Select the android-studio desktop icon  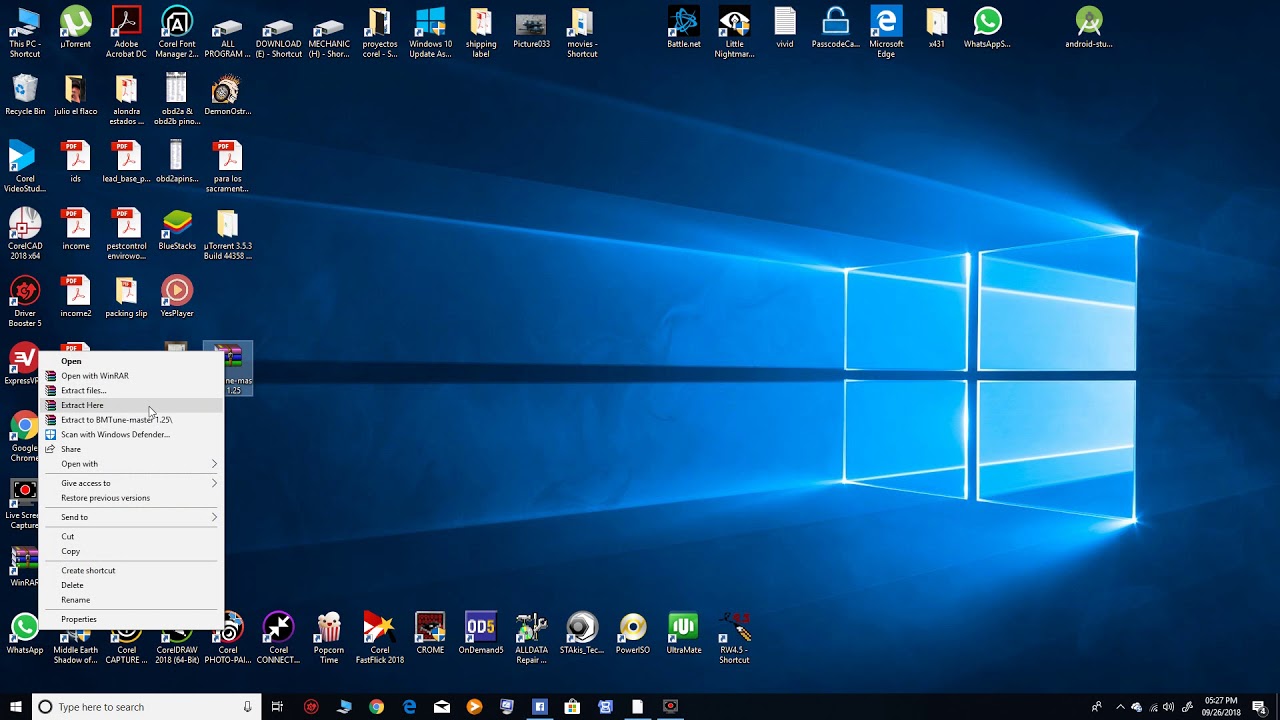[1088, 29]
